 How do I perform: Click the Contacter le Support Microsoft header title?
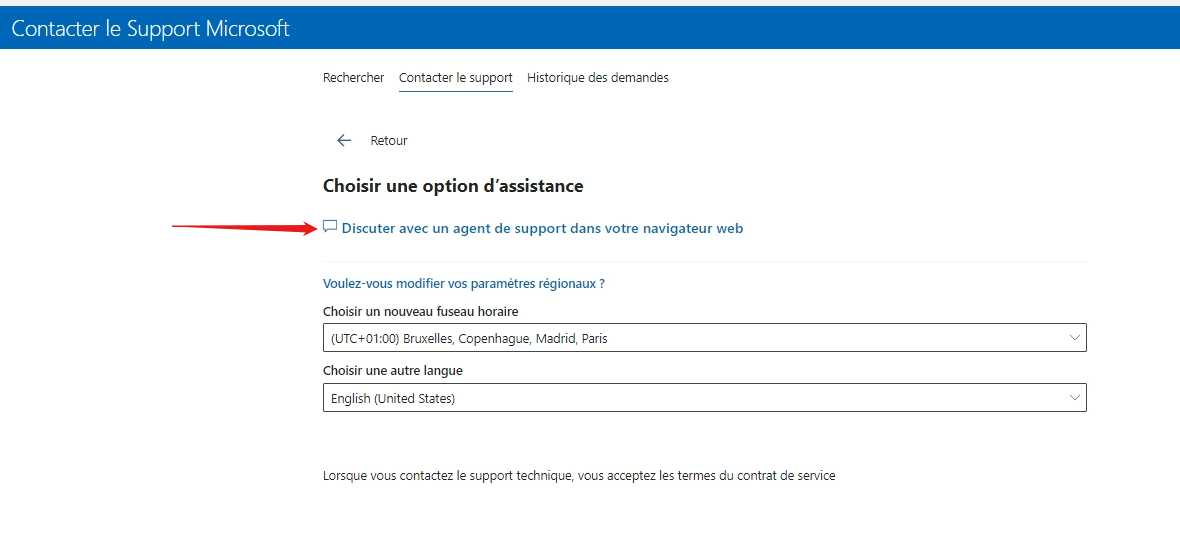(151, 29)
